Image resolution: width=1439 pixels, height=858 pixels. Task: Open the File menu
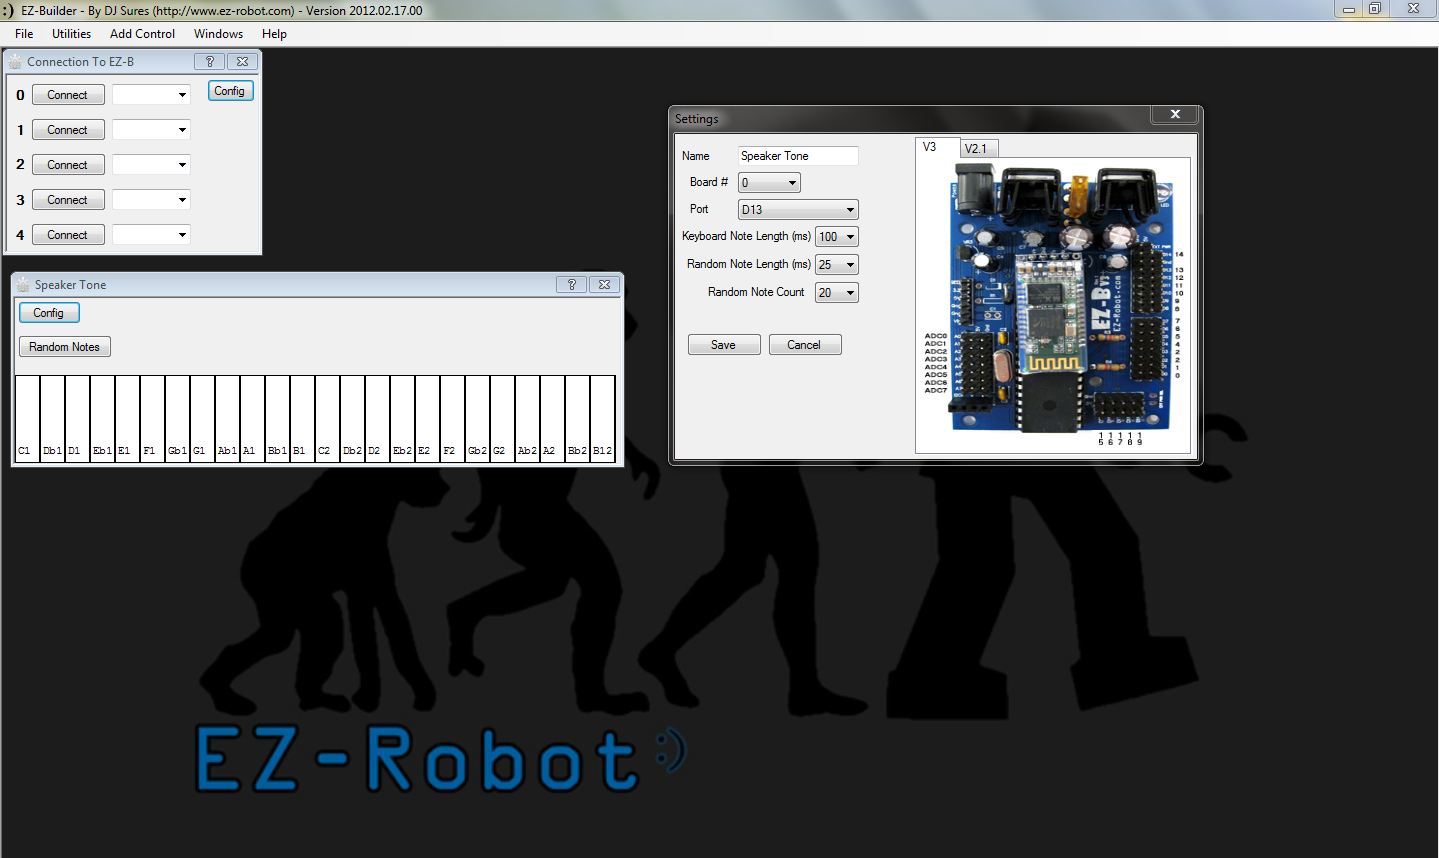(24, 33)
